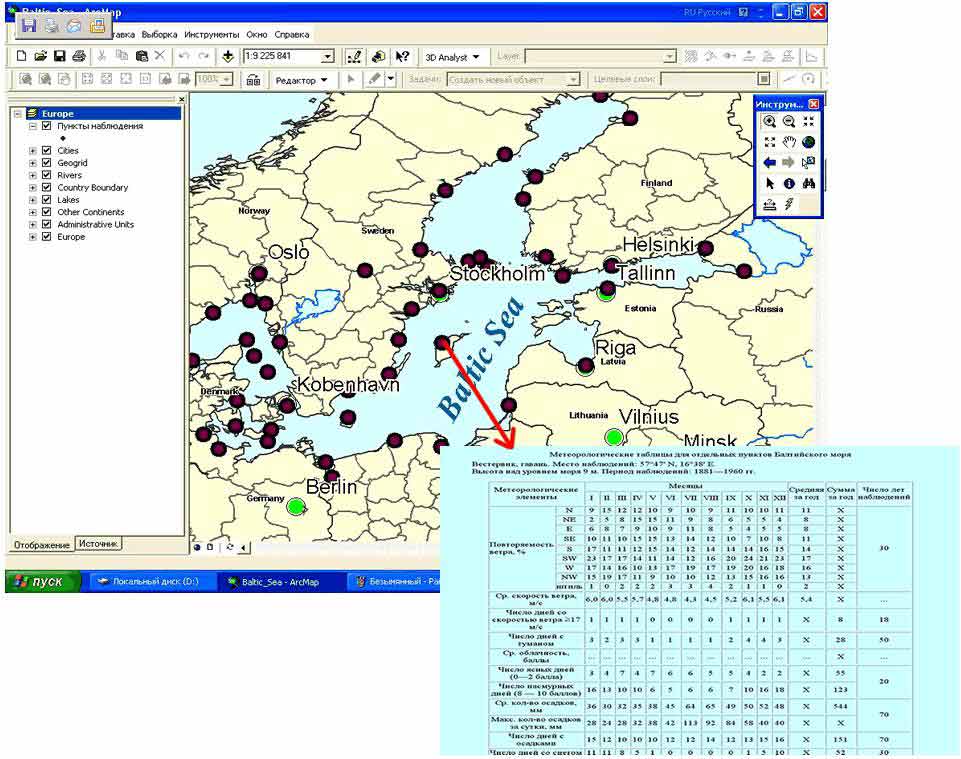
Task: Open the map scale dropdown
Action: click(327, 57)
